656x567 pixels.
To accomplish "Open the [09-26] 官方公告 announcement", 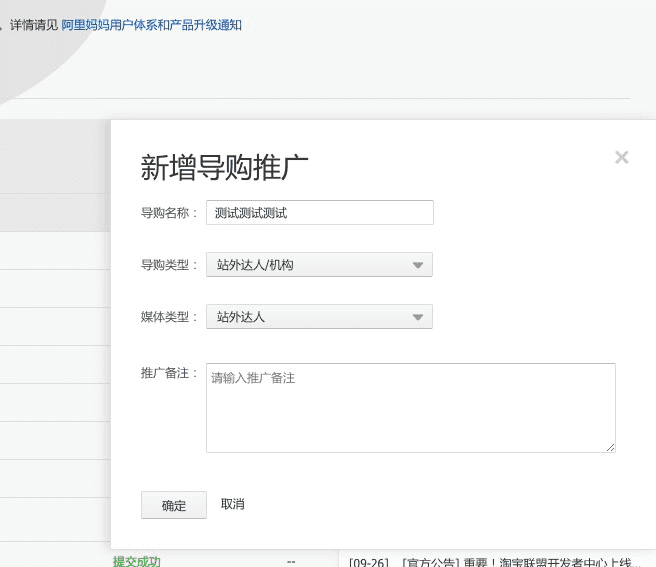I will pos(495,562).
